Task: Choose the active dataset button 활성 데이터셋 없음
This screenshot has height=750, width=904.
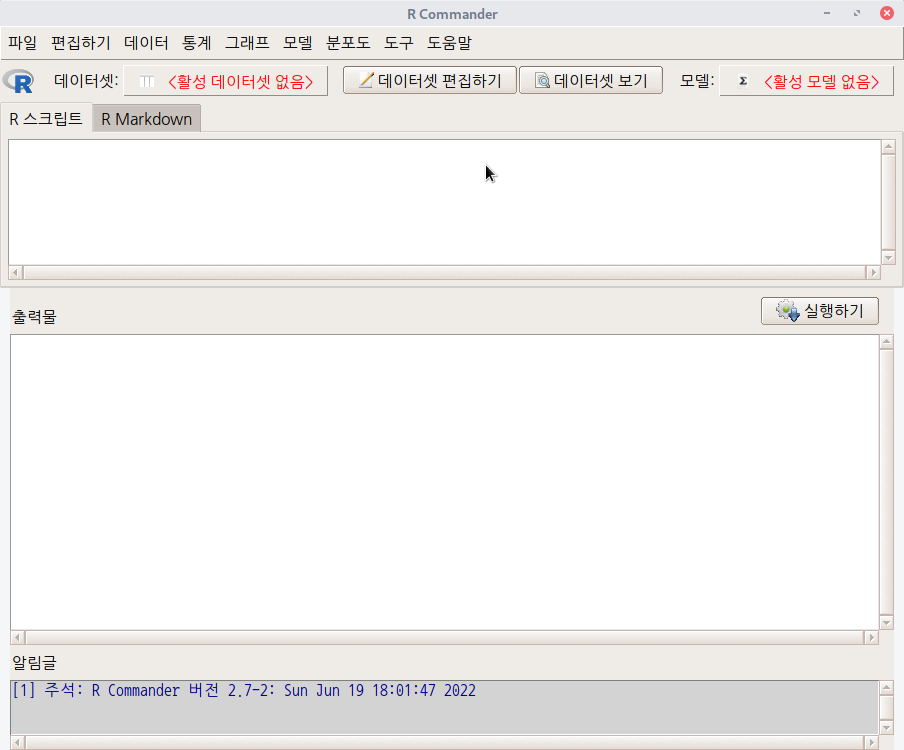Action: pos(226,81)
